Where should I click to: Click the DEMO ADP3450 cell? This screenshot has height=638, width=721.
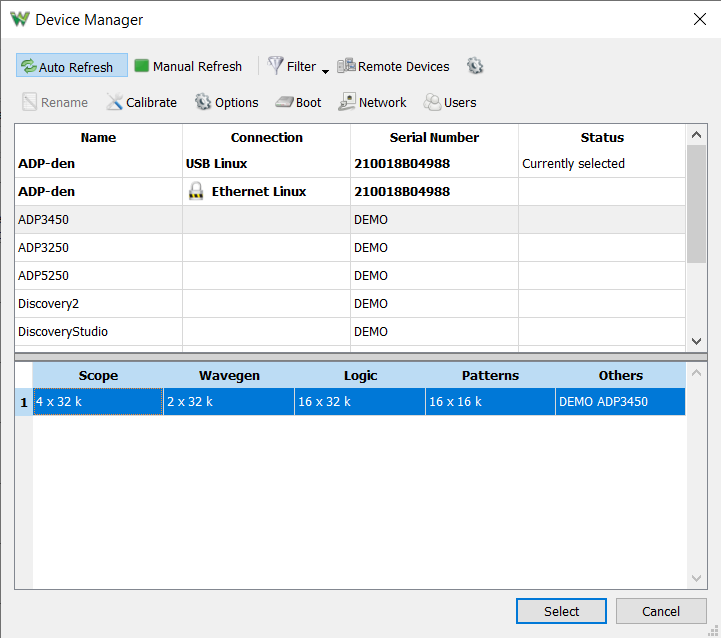coord(620,402)
